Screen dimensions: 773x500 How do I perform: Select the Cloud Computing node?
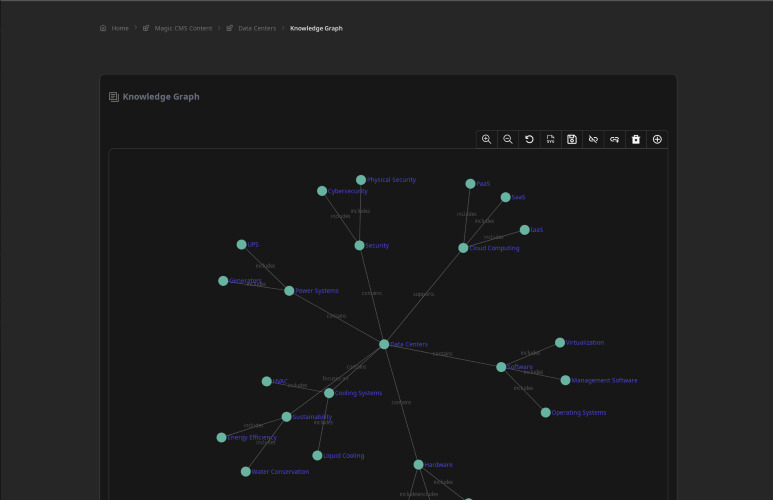tap(463, 248)
